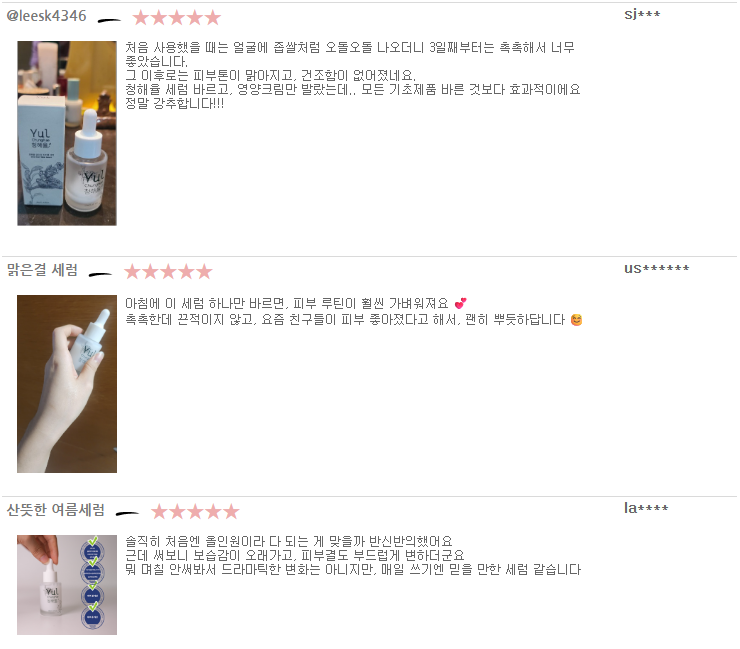Click the pink hearts emoji in second review
The height and width of the screenshot is (649, 740).
click(461, 303)
